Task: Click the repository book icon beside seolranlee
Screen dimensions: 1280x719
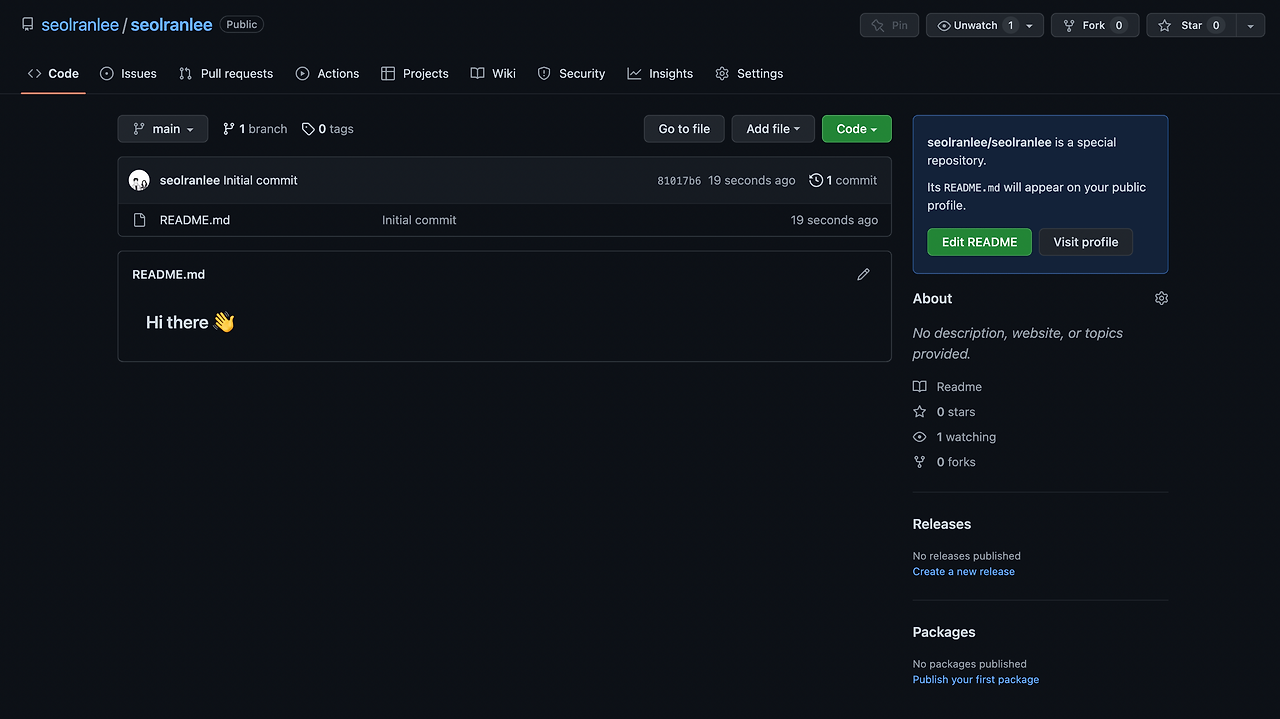Action: [28, 24]
